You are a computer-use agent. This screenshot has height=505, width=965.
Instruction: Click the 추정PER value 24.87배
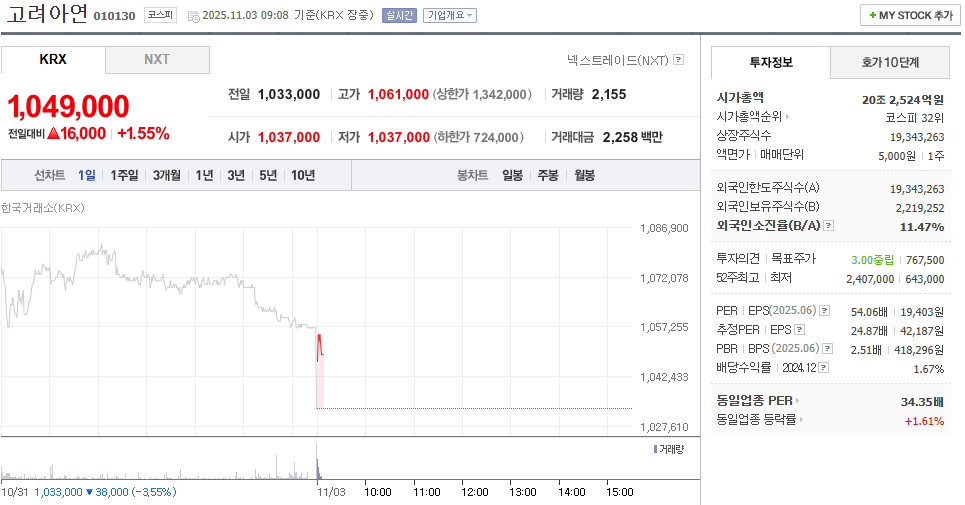[869, 332]
